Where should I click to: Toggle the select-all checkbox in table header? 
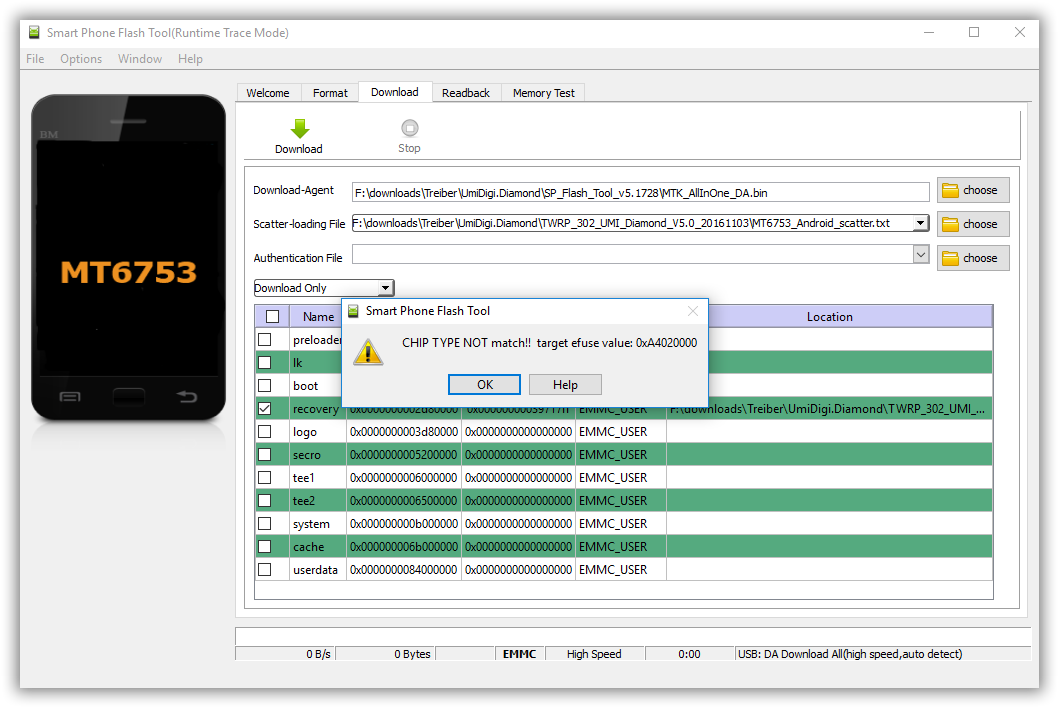click(x=272, y=317)
